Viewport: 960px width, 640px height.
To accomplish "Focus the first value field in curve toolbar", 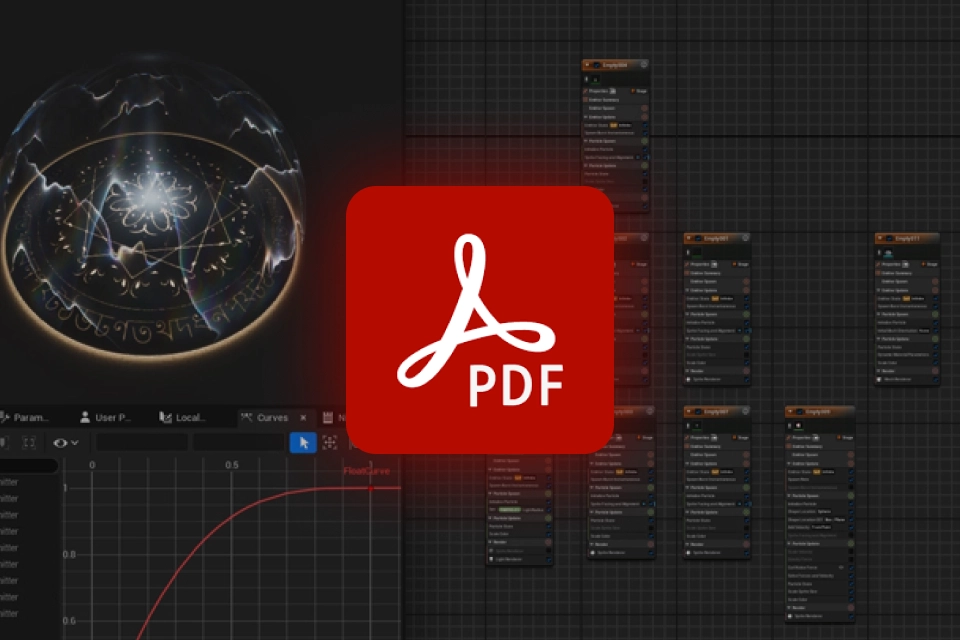I will [141, 442].
